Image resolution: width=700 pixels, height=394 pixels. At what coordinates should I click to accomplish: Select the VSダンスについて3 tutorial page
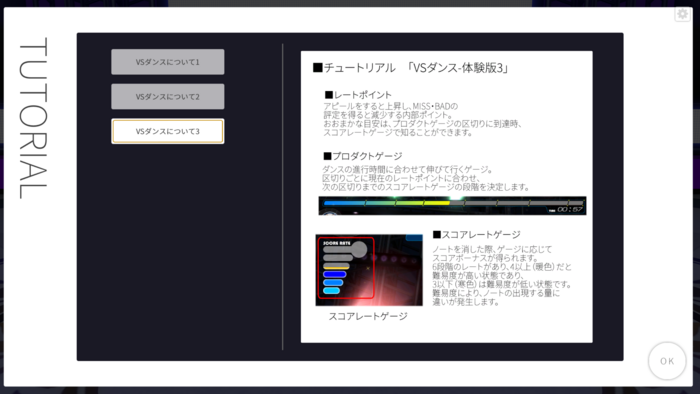[168, 131]
